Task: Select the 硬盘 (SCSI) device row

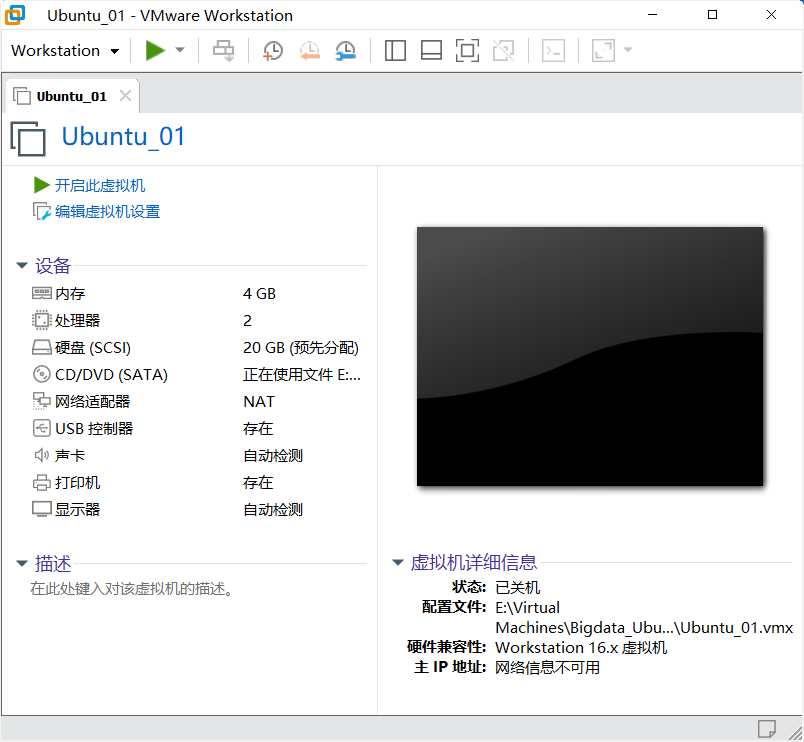Action: tap(197, 348)
